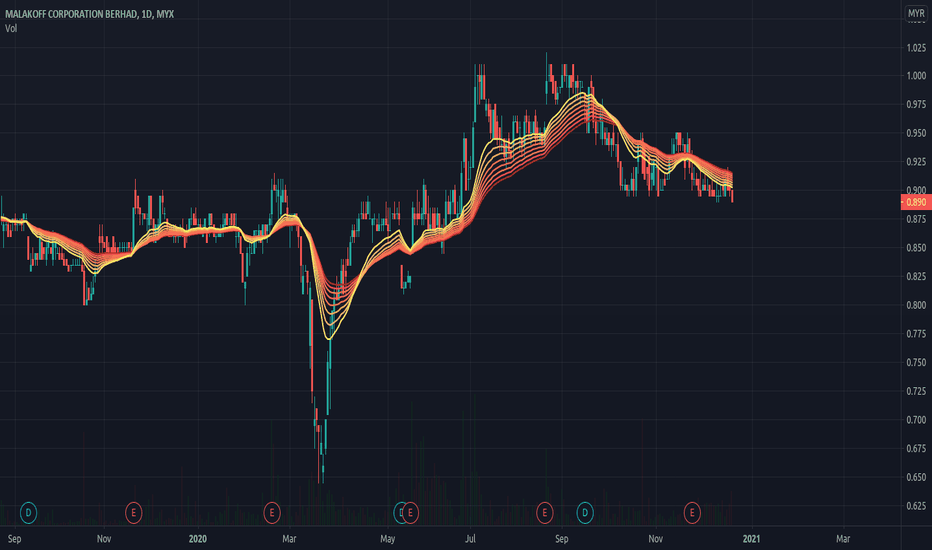Click the 0.775 price axis label
Screen dimensions: 932x550
[x=916, y=334]
